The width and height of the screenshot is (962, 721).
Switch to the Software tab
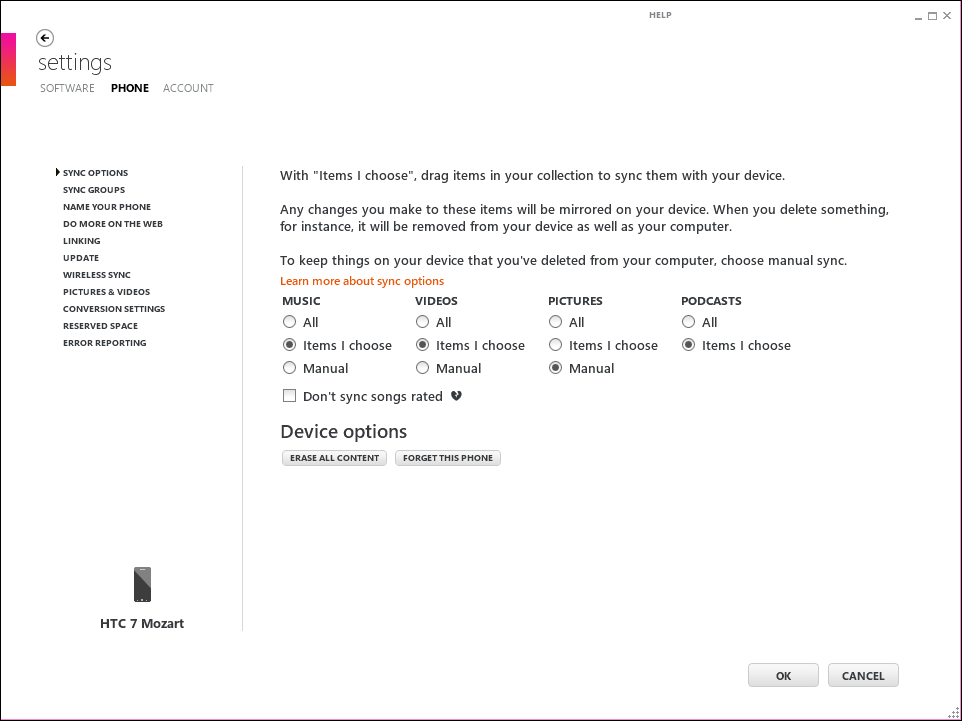coord(67,88)
